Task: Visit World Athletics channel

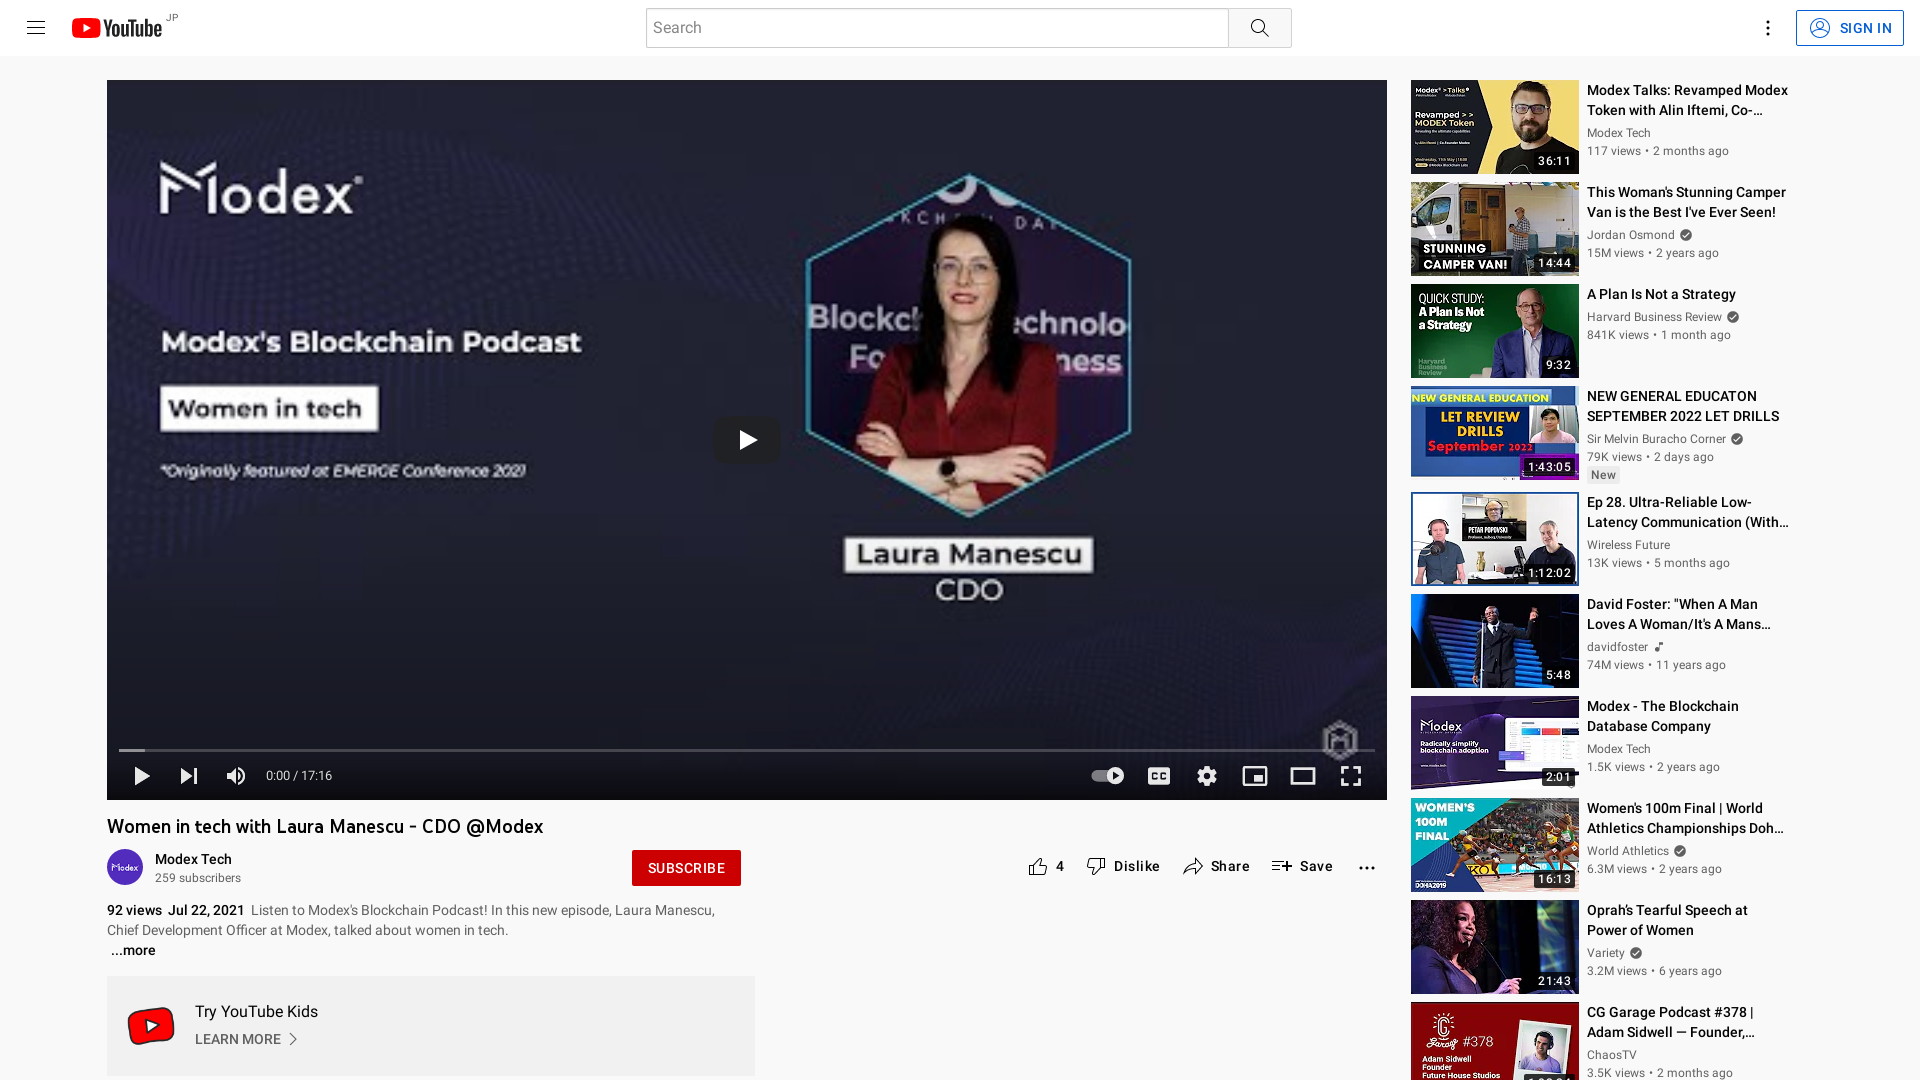Action: coord(1627,852)
